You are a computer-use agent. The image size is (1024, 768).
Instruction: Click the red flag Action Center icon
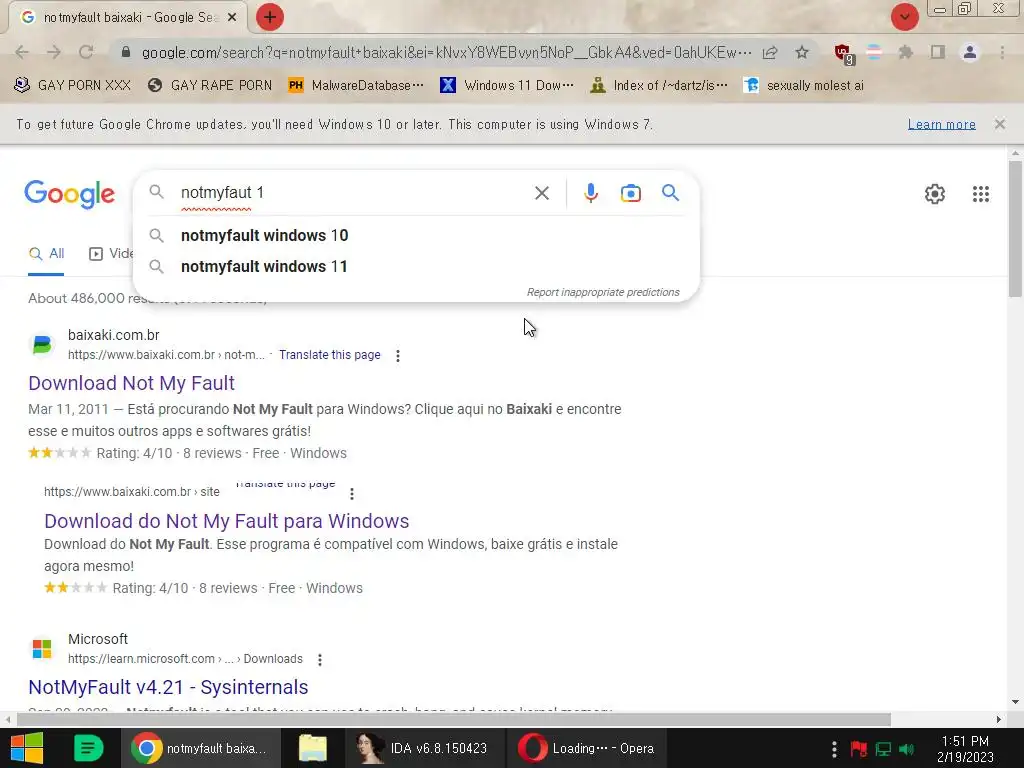859,748
